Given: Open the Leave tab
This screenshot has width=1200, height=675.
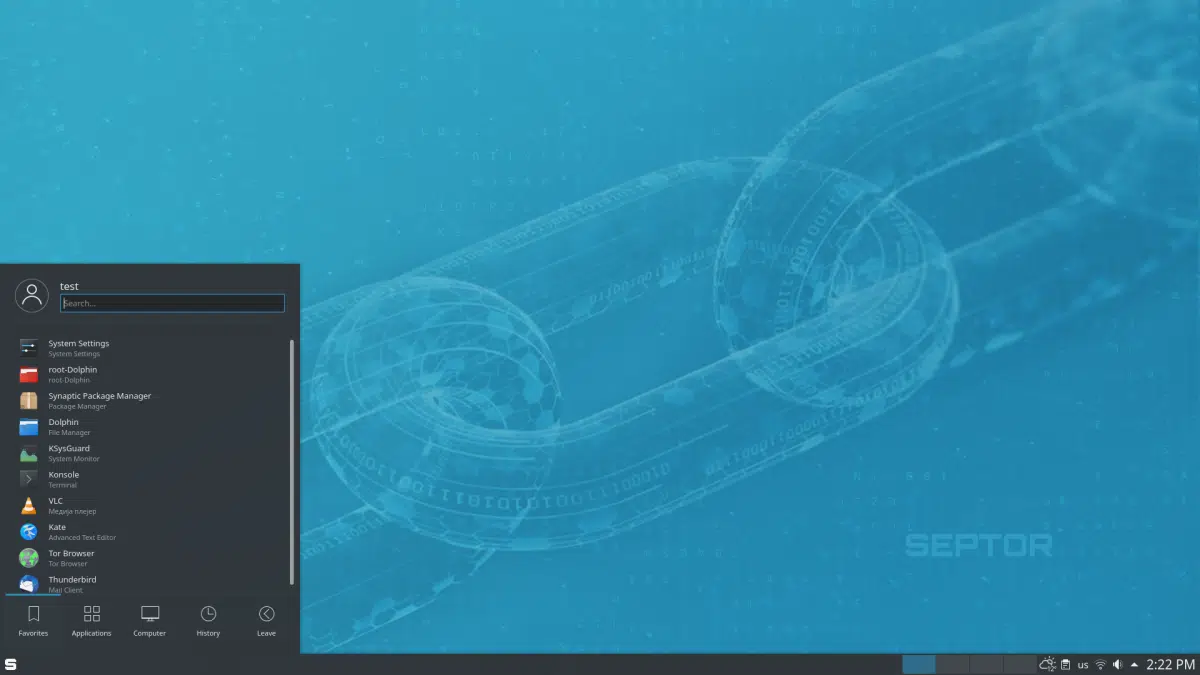Looking at the screenshot, I should 266,621.
